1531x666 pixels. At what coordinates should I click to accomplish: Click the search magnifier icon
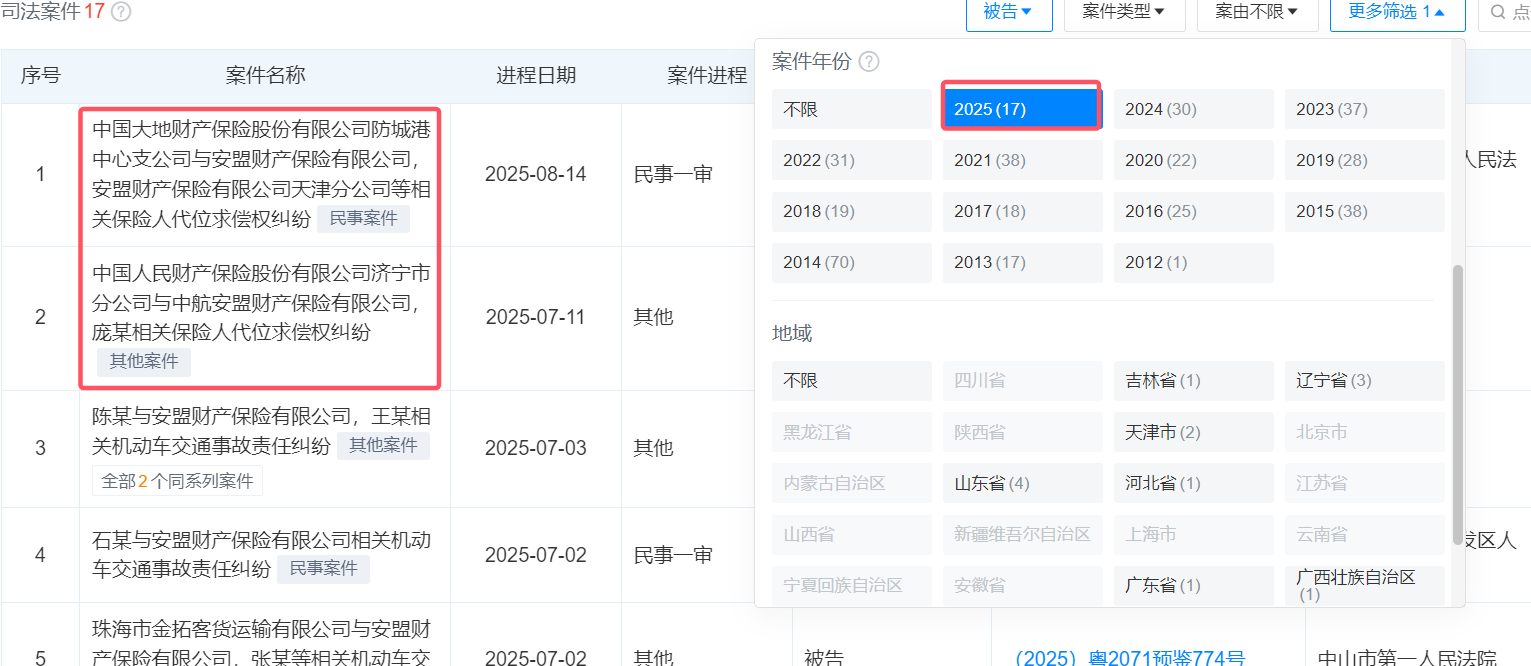coord(1497,12)
